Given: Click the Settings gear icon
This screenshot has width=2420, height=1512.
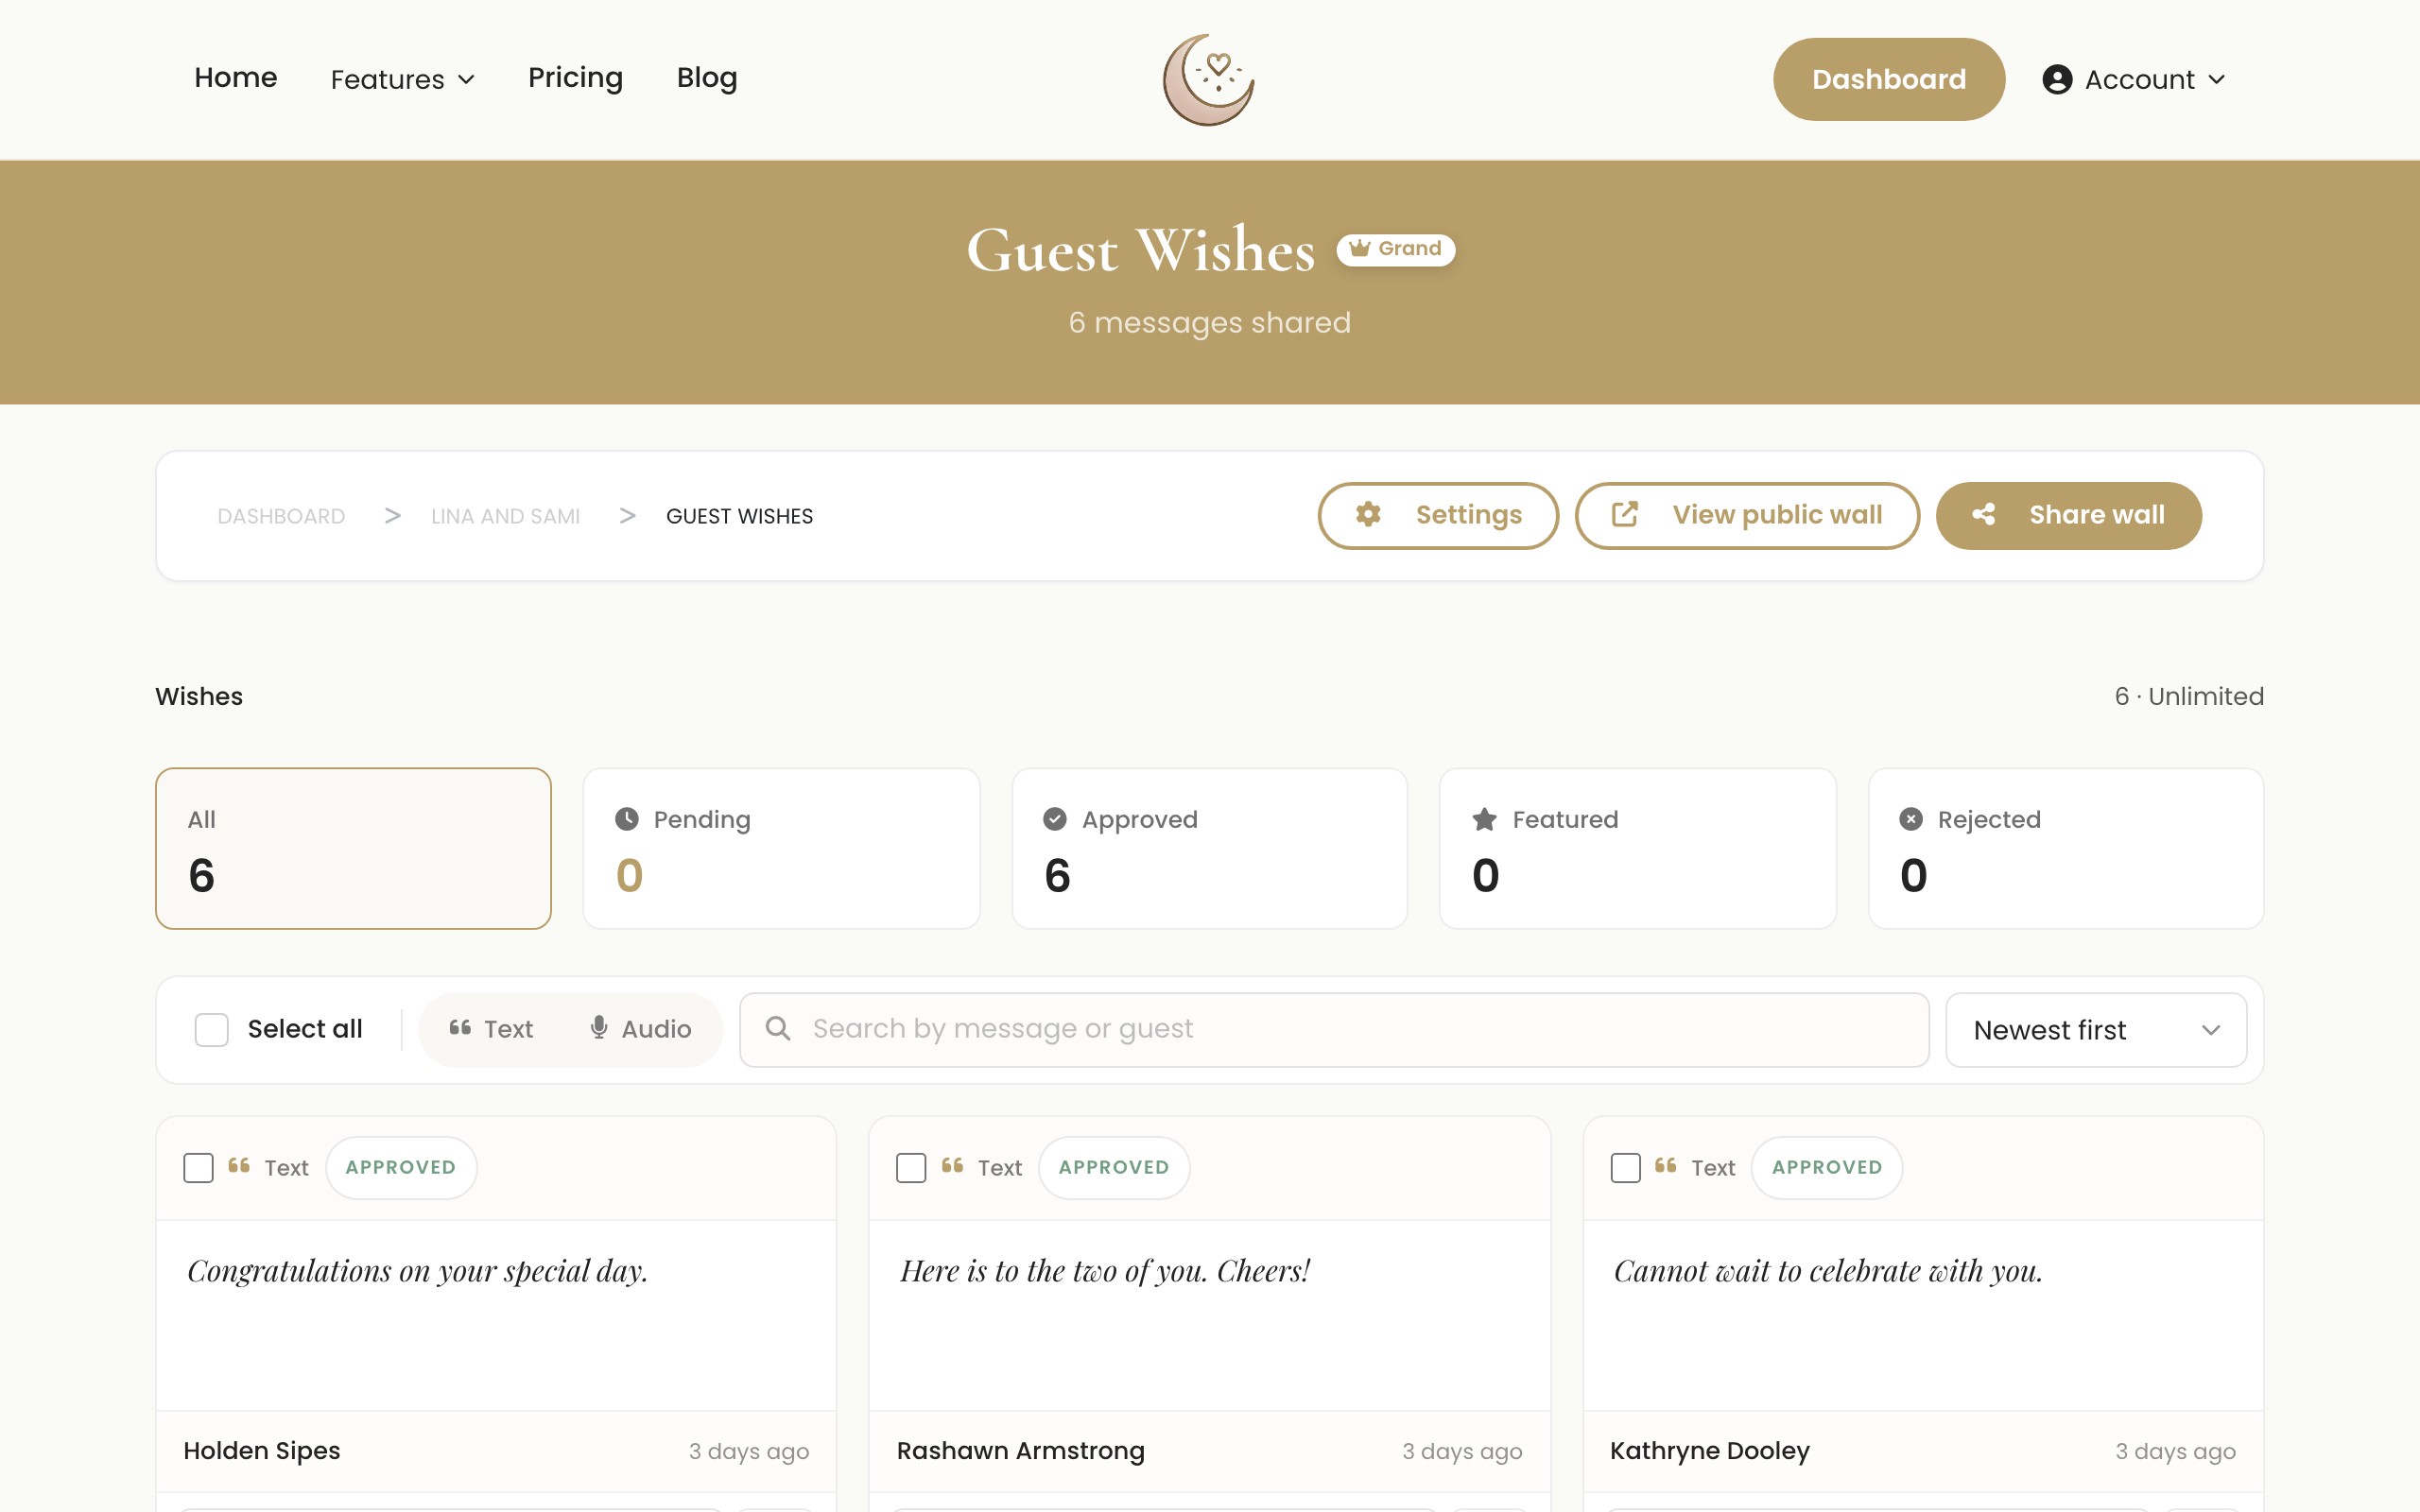Looking at the screenshot, I should (1368, 515).
